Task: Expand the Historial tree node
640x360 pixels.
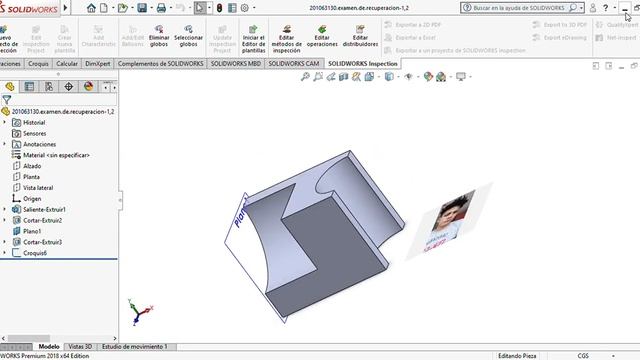Action: (x=4, y=122)
